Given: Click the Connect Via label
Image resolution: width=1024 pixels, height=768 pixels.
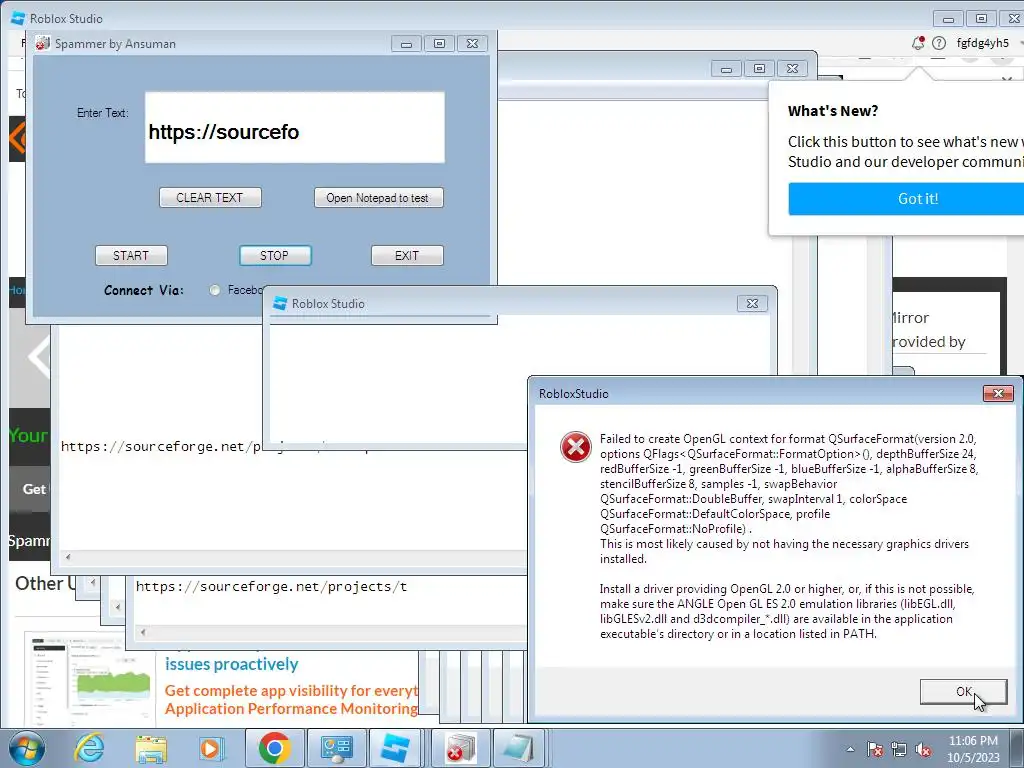Looking at the screenshot, I should (144, 290).
